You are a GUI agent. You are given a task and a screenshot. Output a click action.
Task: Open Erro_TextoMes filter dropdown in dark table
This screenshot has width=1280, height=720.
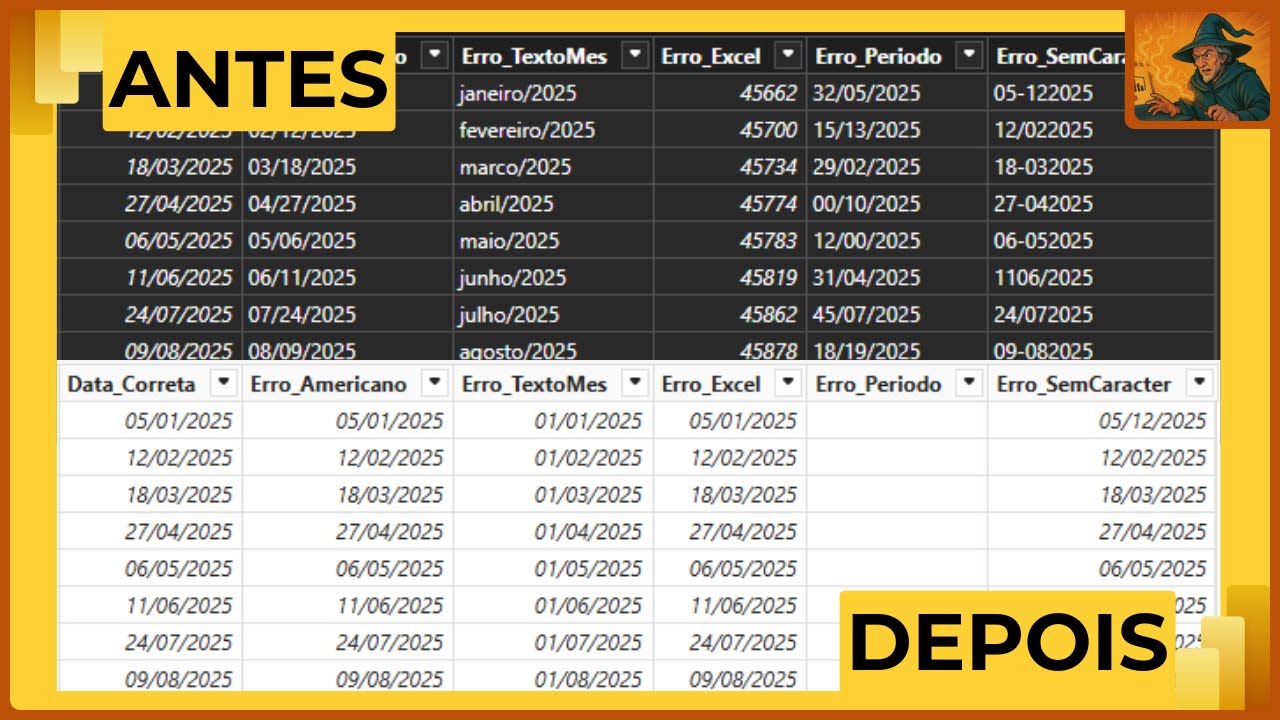(634, 56)
